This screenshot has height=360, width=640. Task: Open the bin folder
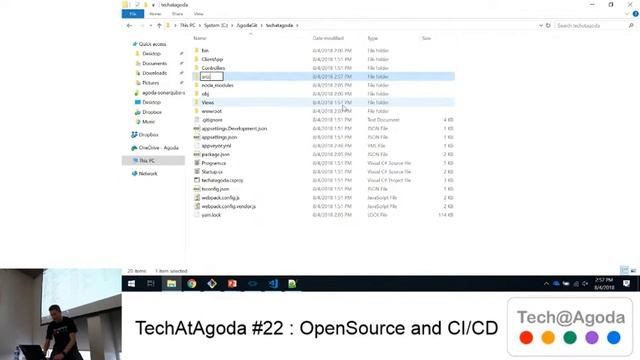click(205, 51)
